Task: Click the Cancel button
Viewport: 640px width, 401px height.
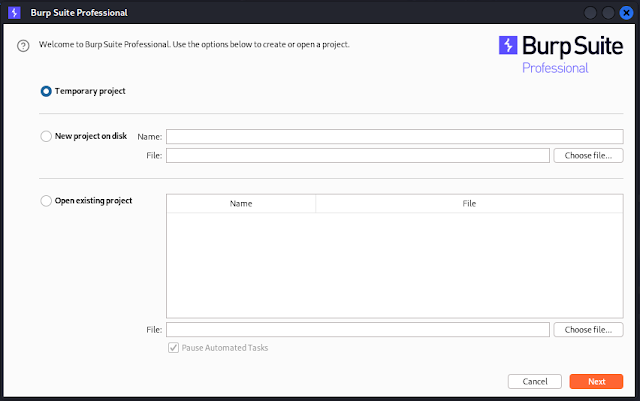Action: (x=535, y=381)
